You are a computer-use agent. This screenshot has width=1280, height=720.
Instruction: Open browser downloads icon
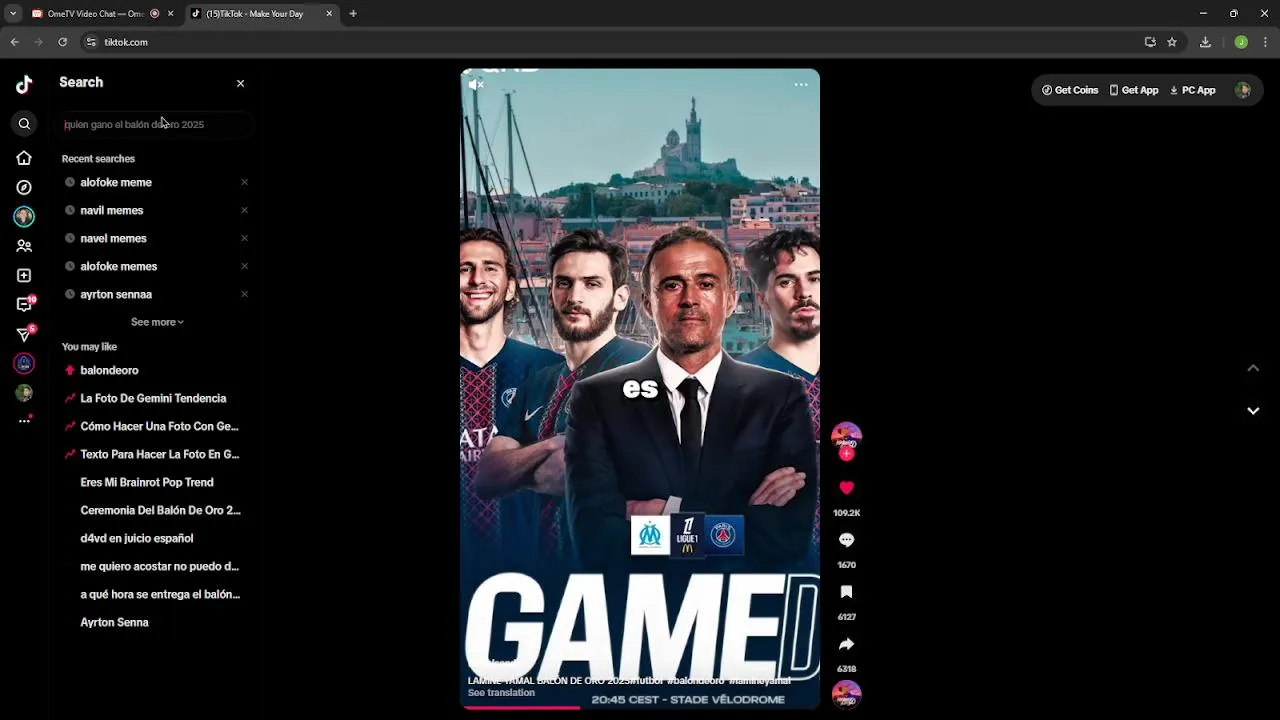click(x=1205, y=42)
